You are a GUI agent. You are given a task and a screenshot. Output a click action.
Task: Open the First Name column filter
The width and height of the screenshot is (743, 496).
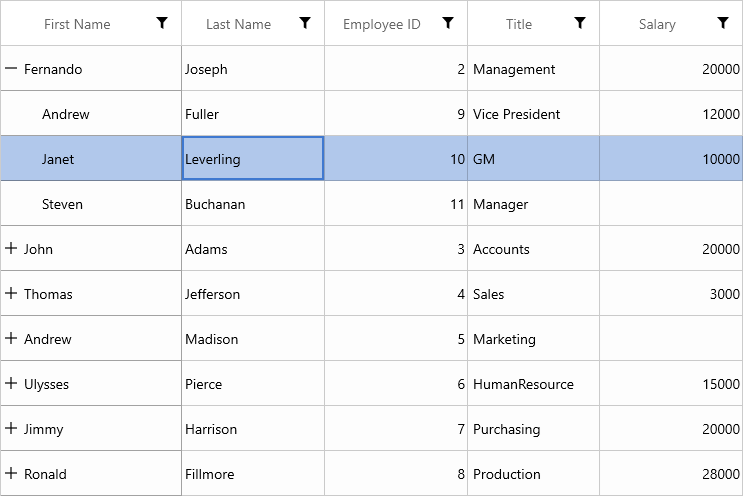click(x=162, y=23)
